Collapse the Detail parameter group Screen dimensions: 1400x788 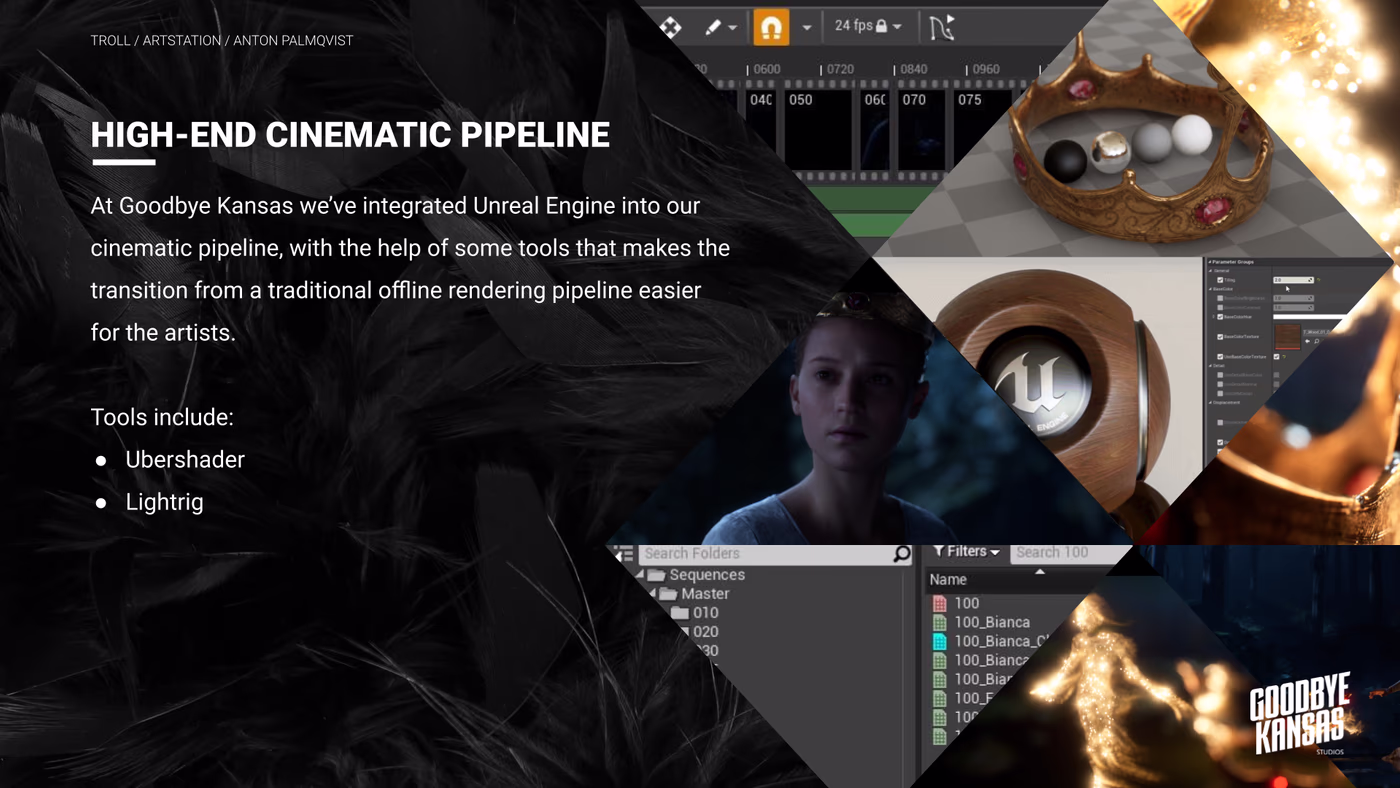click(x=1211, y=365)
